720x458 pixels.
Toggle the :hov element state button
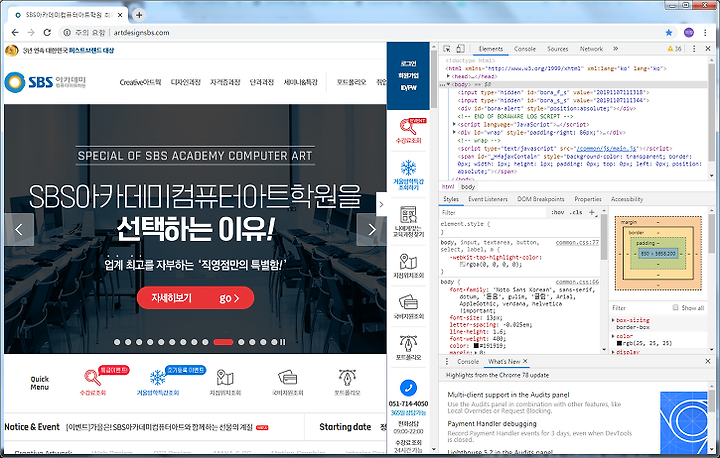tap(557, 212)
